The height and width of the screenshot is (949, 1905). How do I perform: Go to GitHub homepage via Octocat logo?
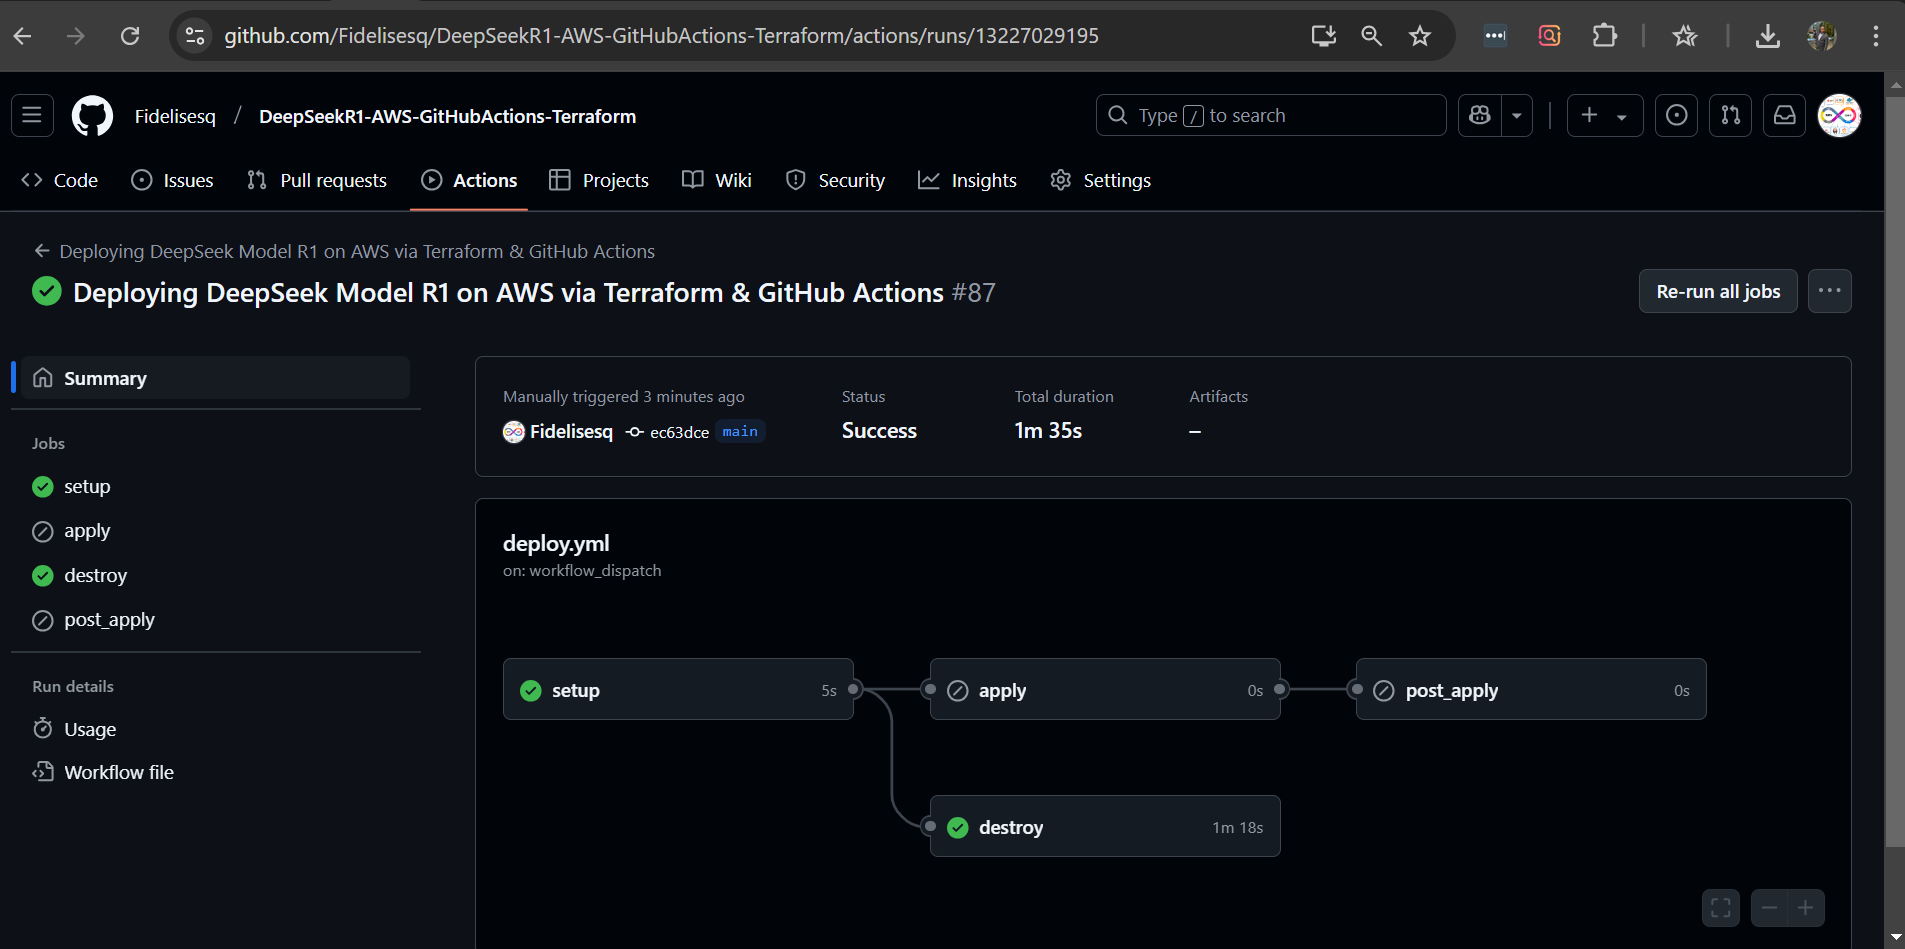pos(92,116)
